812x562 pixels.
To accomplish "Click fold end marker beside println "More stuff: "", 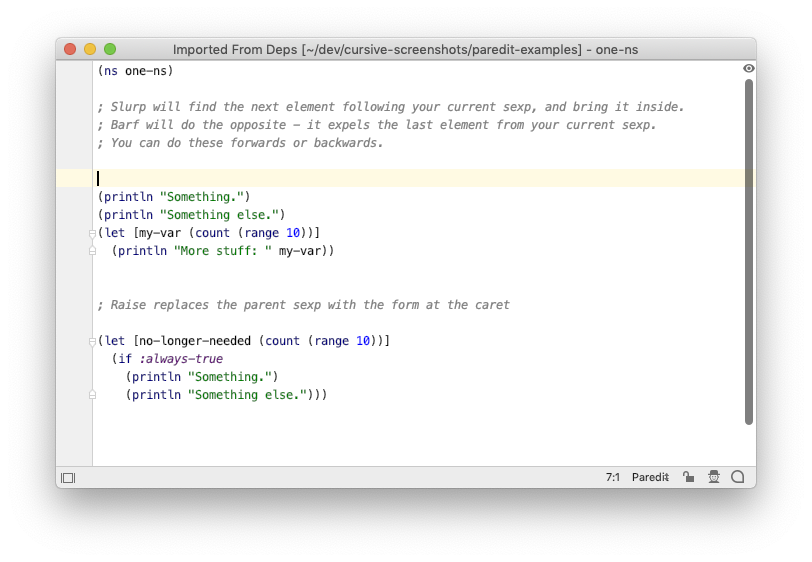I will (92, 251).
